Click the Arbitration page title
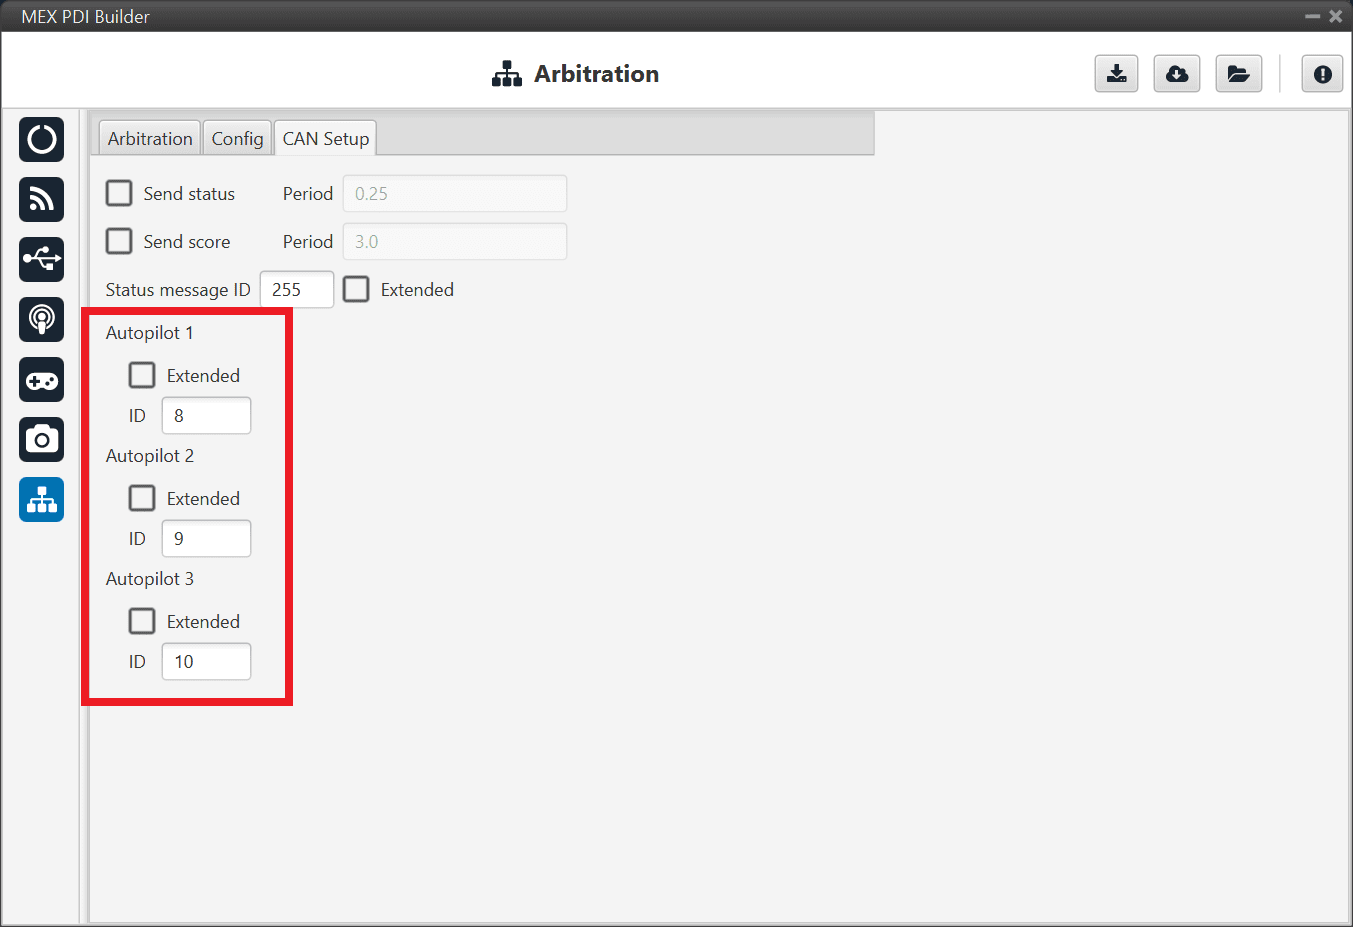 (596, 74)
